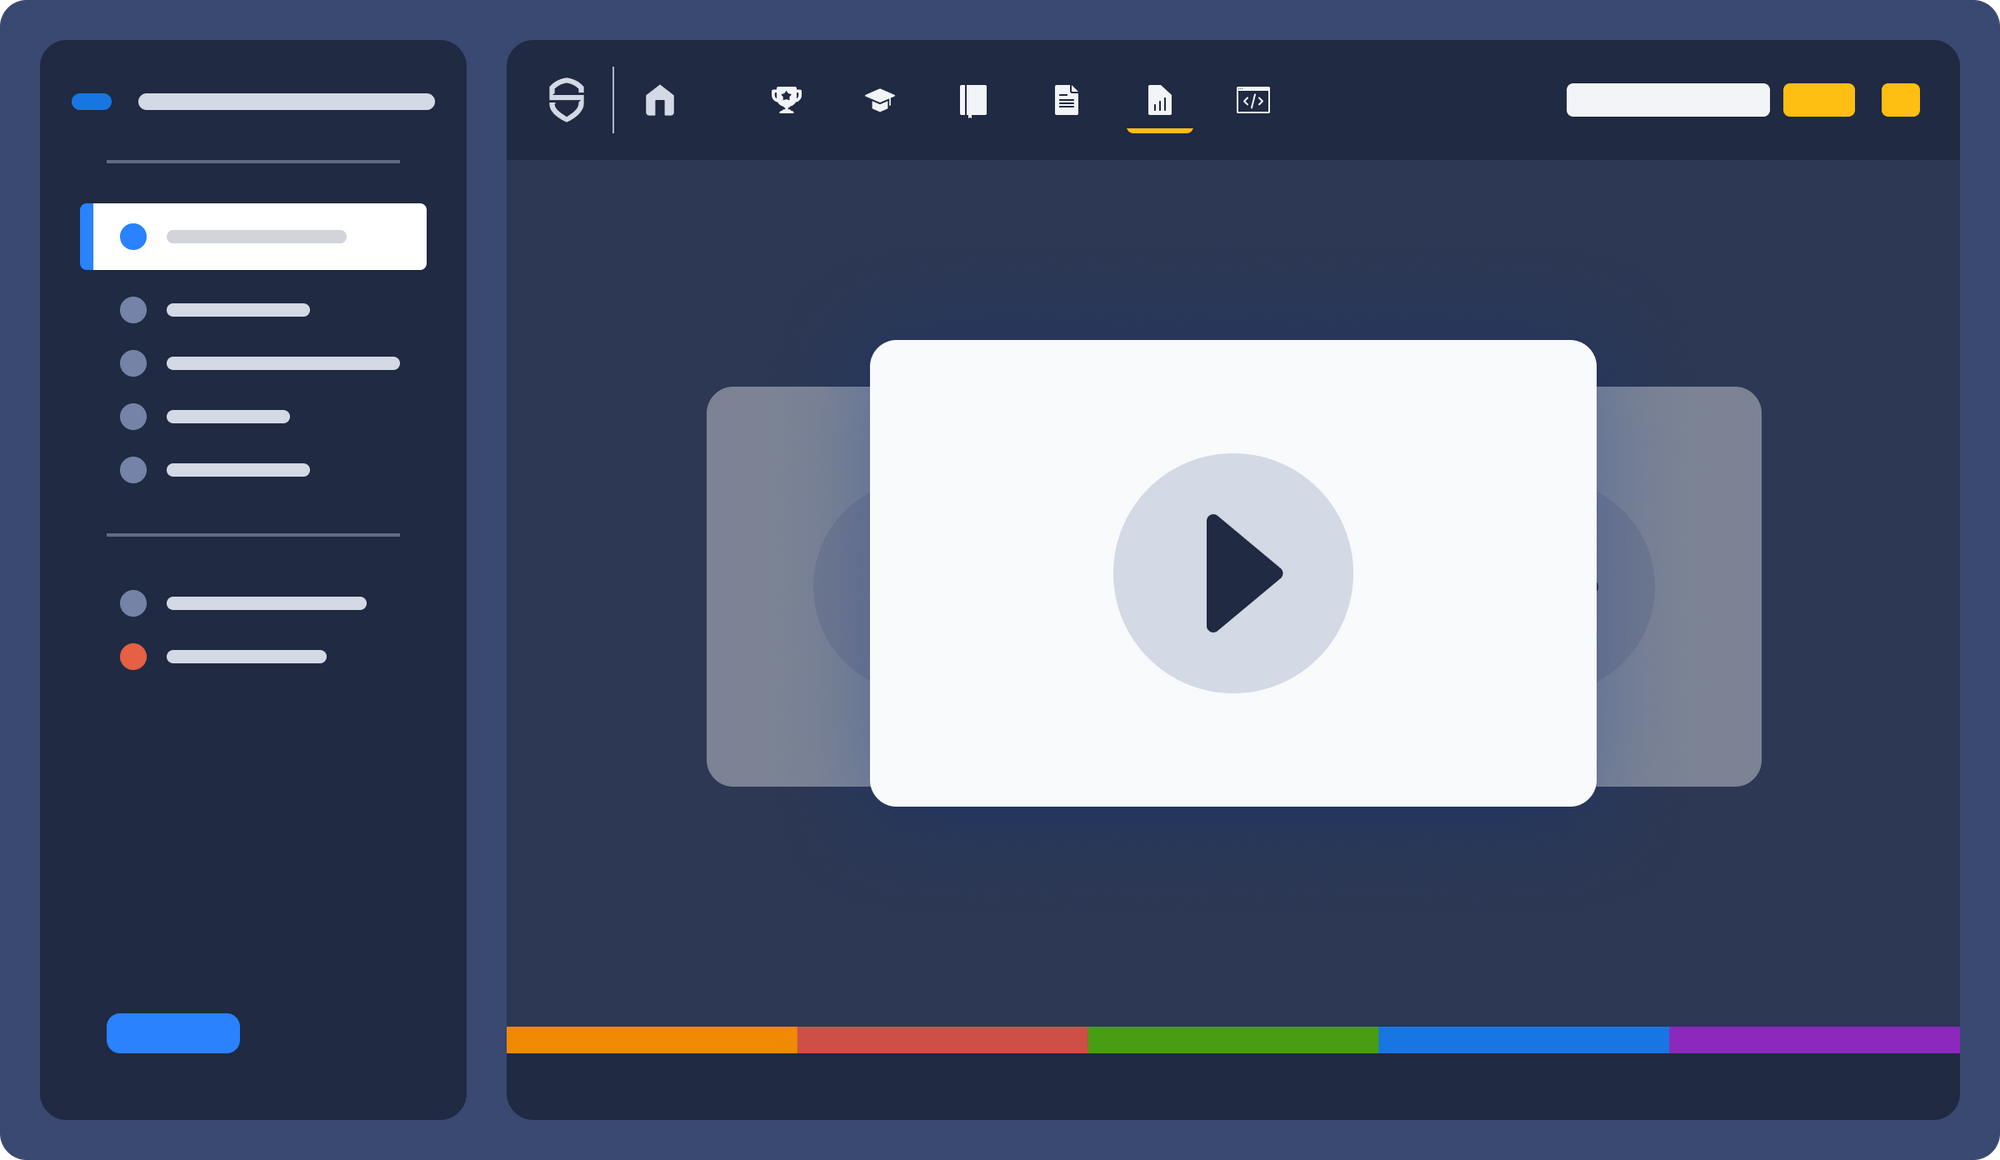
Task: Switch to the chart tab with yellow underline
Action: (1159, 100)
